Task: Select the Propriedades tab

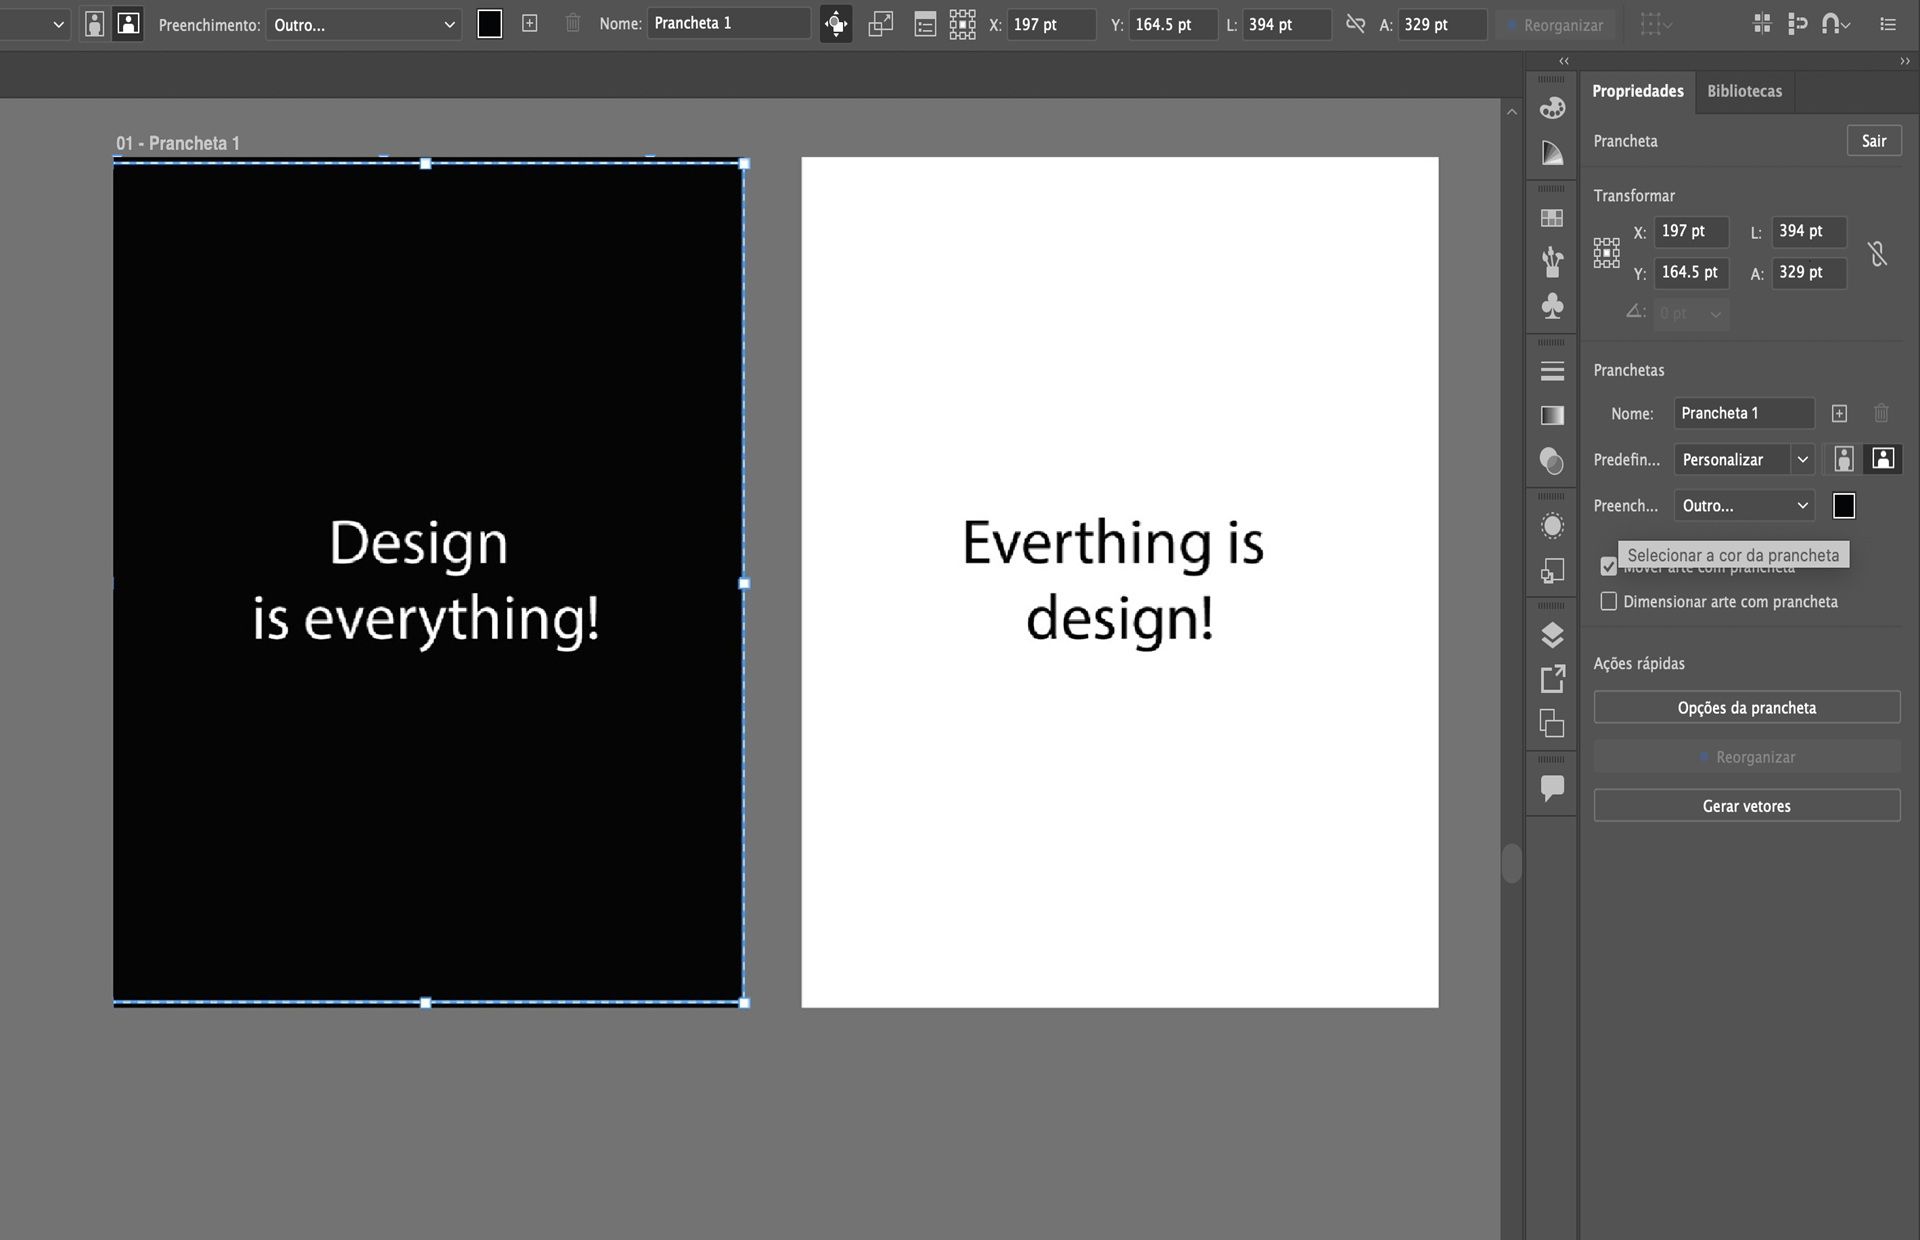Action: (x=1637, y=91)
